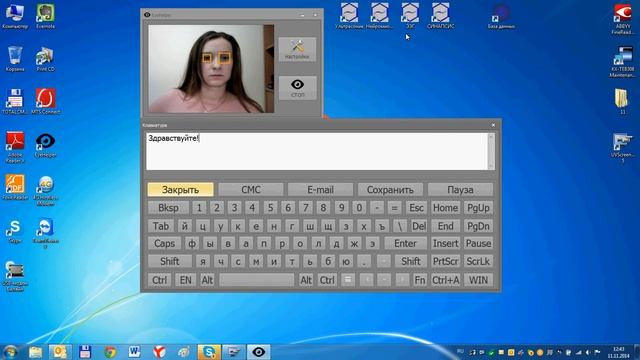This screenshot has height=360, width=640.
Task: Click the text area vertical scrollbar
Action: 491,151
